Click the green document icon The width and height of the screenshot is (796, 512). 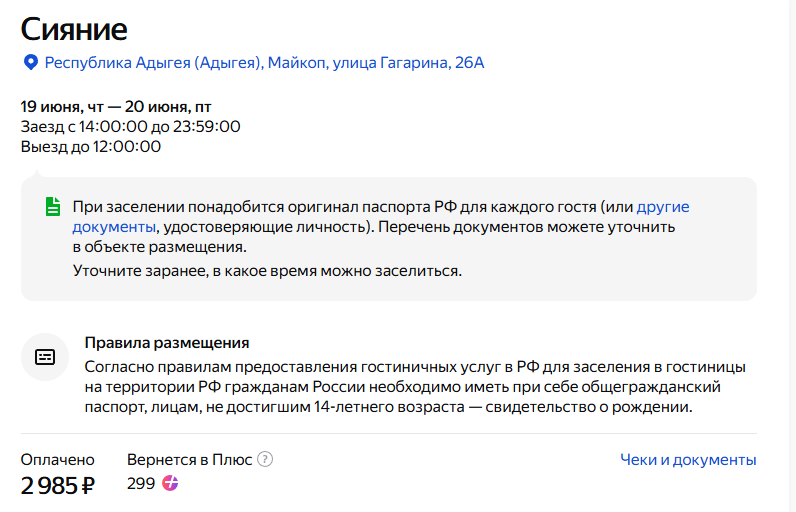point(52,207)
